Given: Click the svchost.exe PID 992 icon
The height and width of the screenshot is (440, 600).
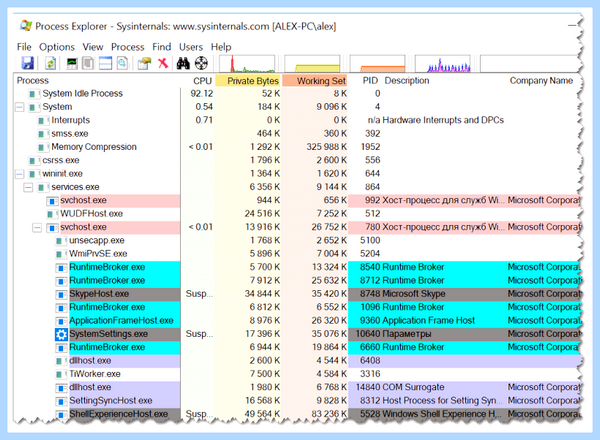Looking at the screenshot, I should point(52,201).
